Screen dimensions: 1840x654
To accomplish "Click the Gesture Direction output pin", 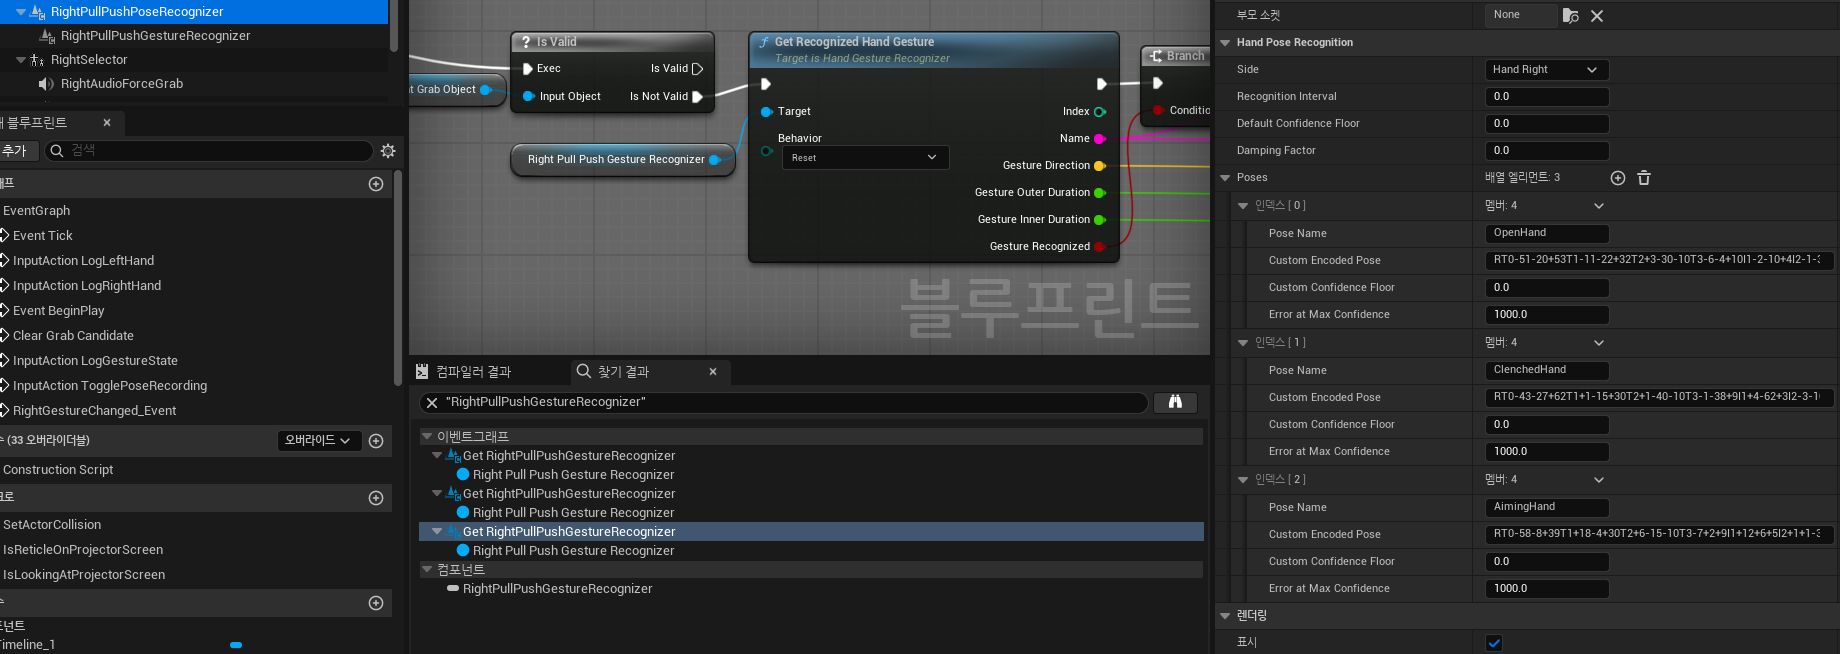I will [1100, 166].
